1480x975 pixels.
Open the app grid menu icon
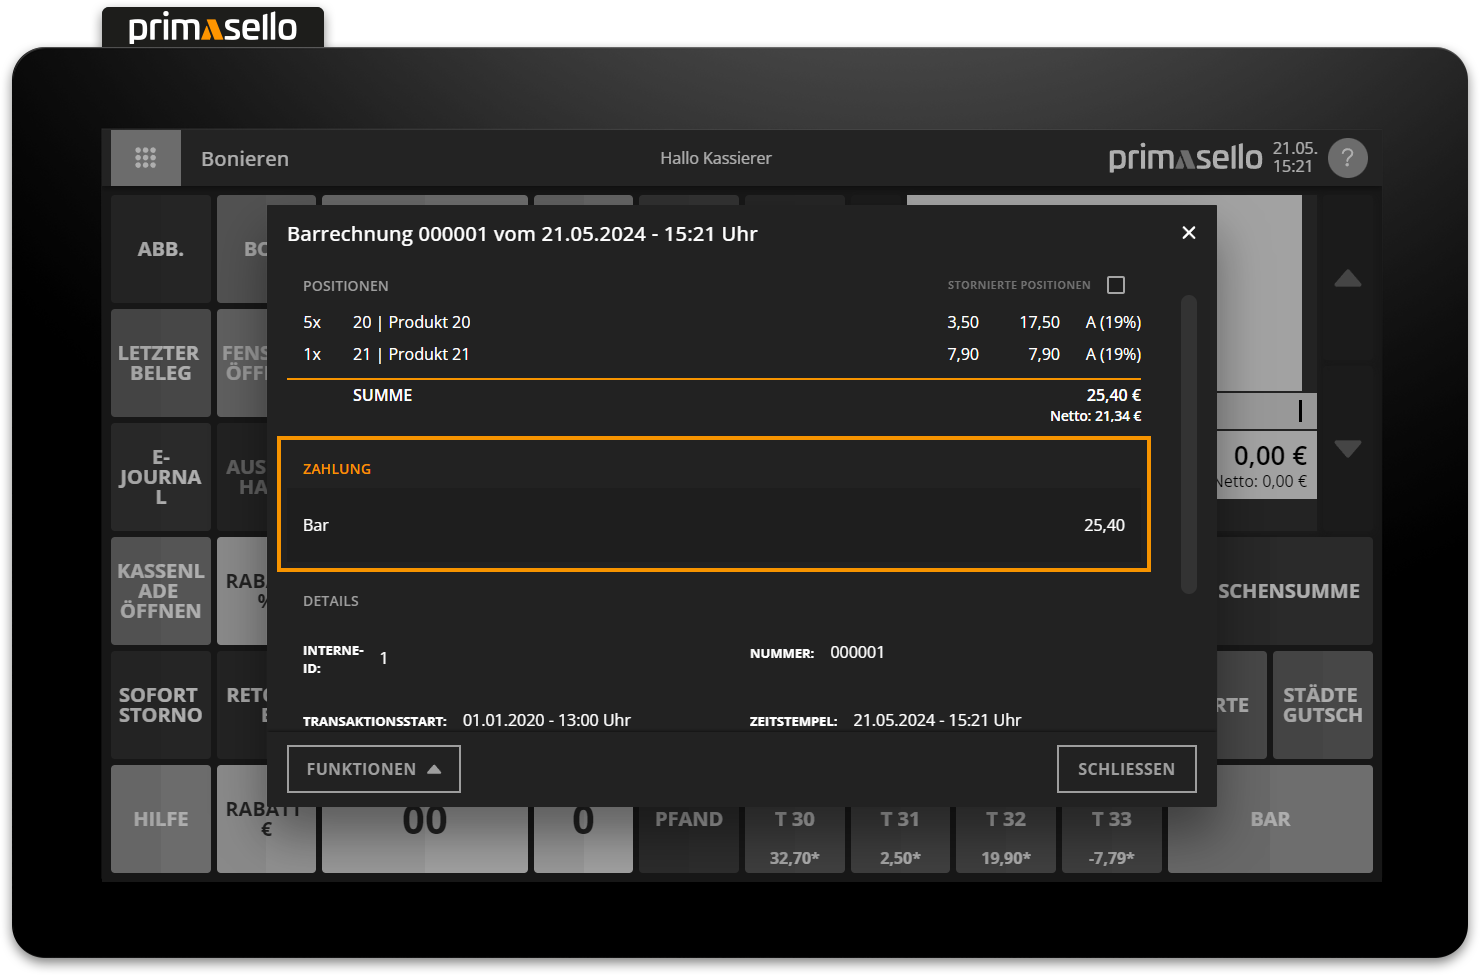[x=146, y=157]
